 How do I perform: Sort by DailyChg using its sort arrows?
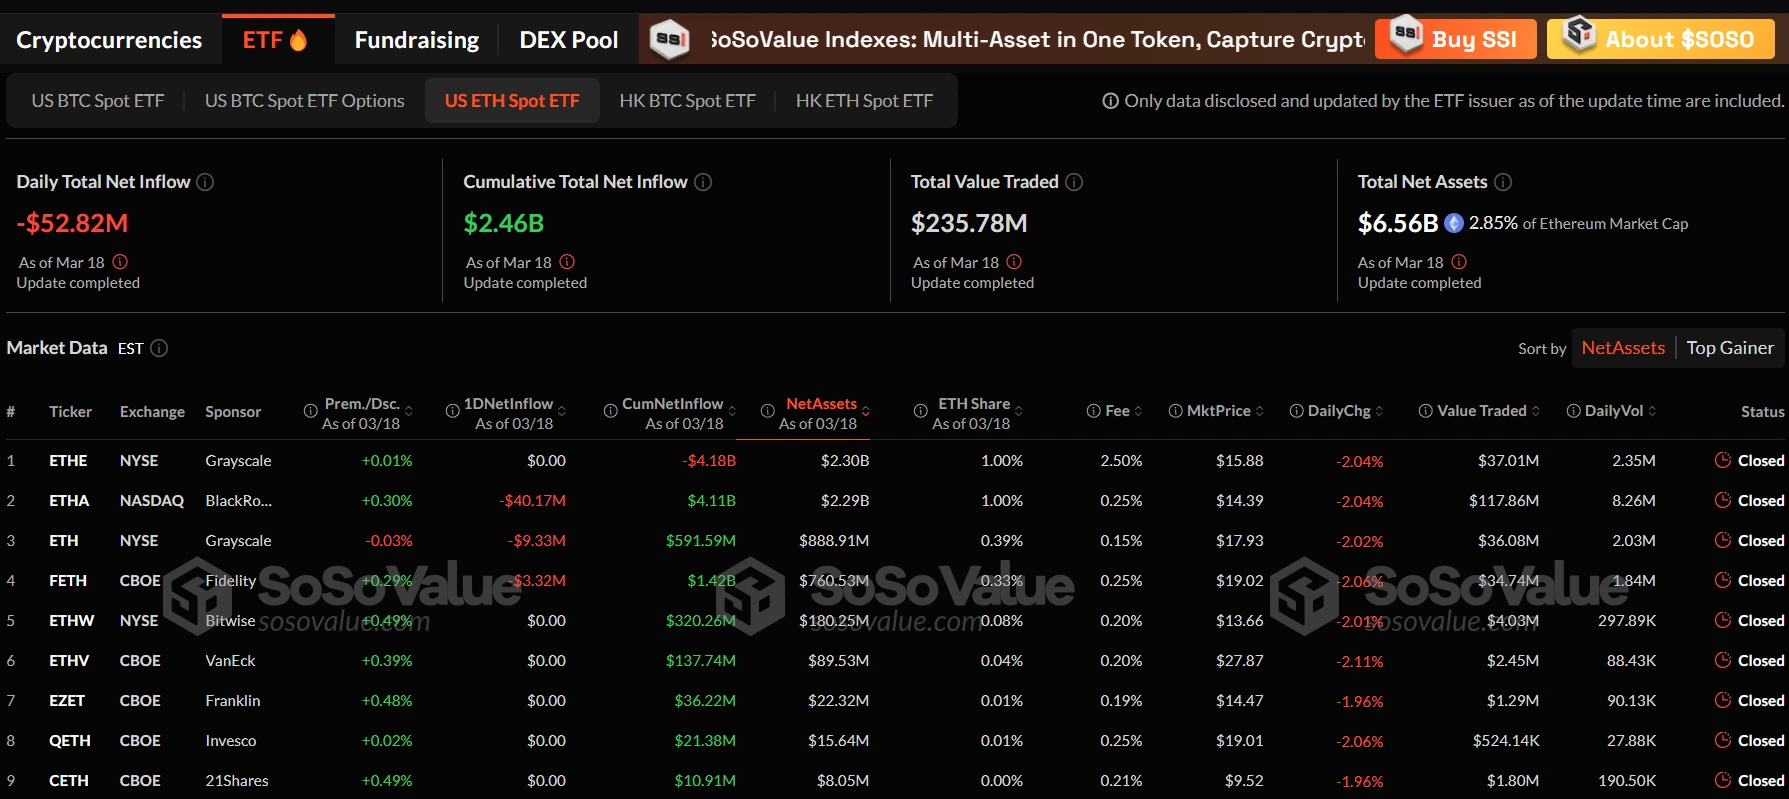(1380, 411)
